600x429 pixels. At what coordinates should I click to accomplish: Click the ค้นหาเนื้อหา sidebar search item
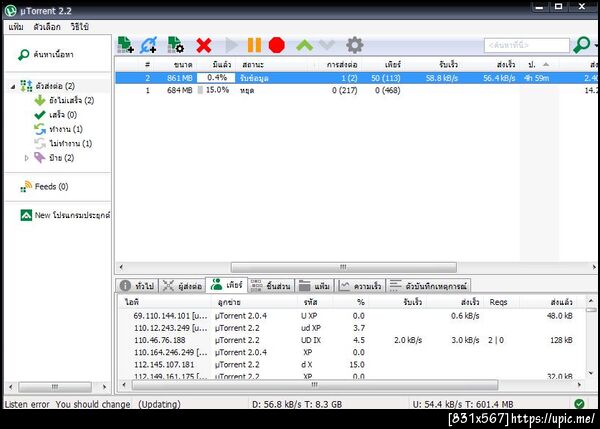(46, 55)
